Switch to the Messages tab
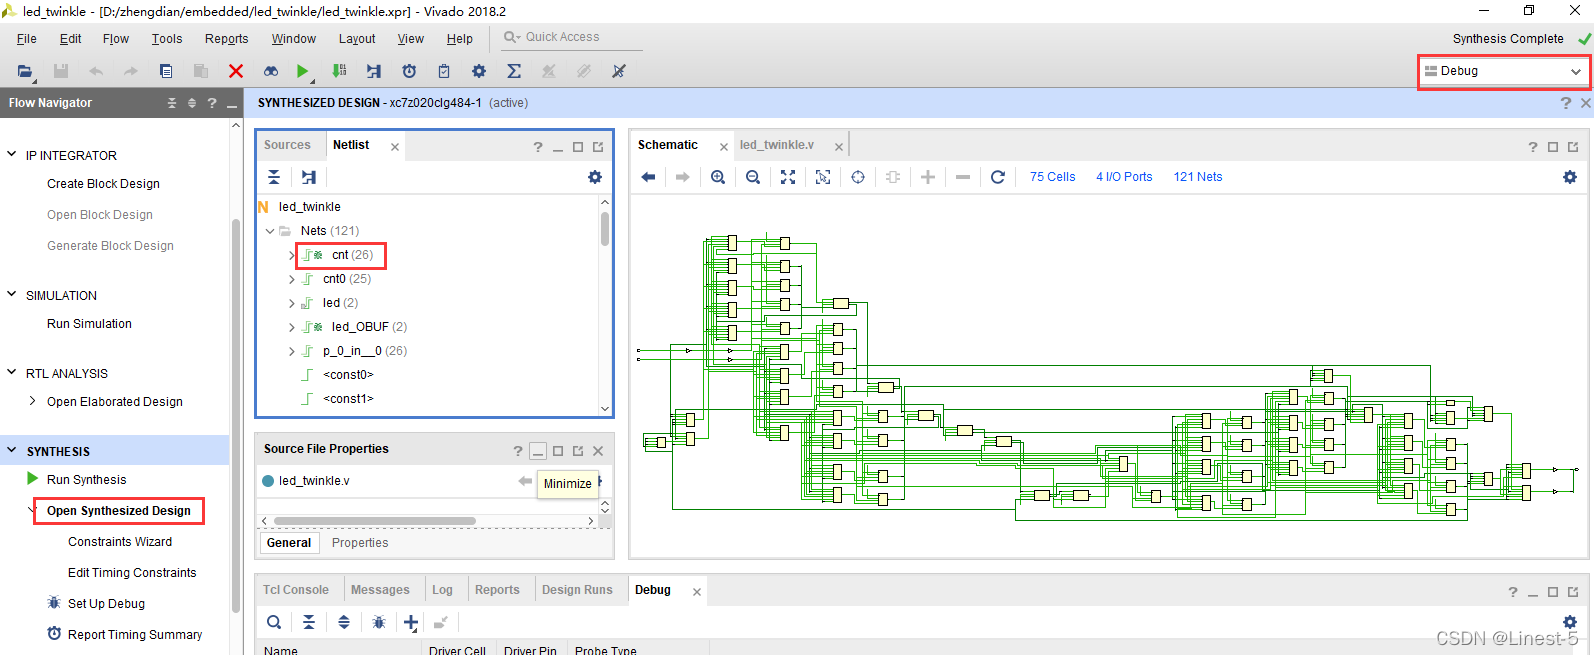 pos(380,590)
